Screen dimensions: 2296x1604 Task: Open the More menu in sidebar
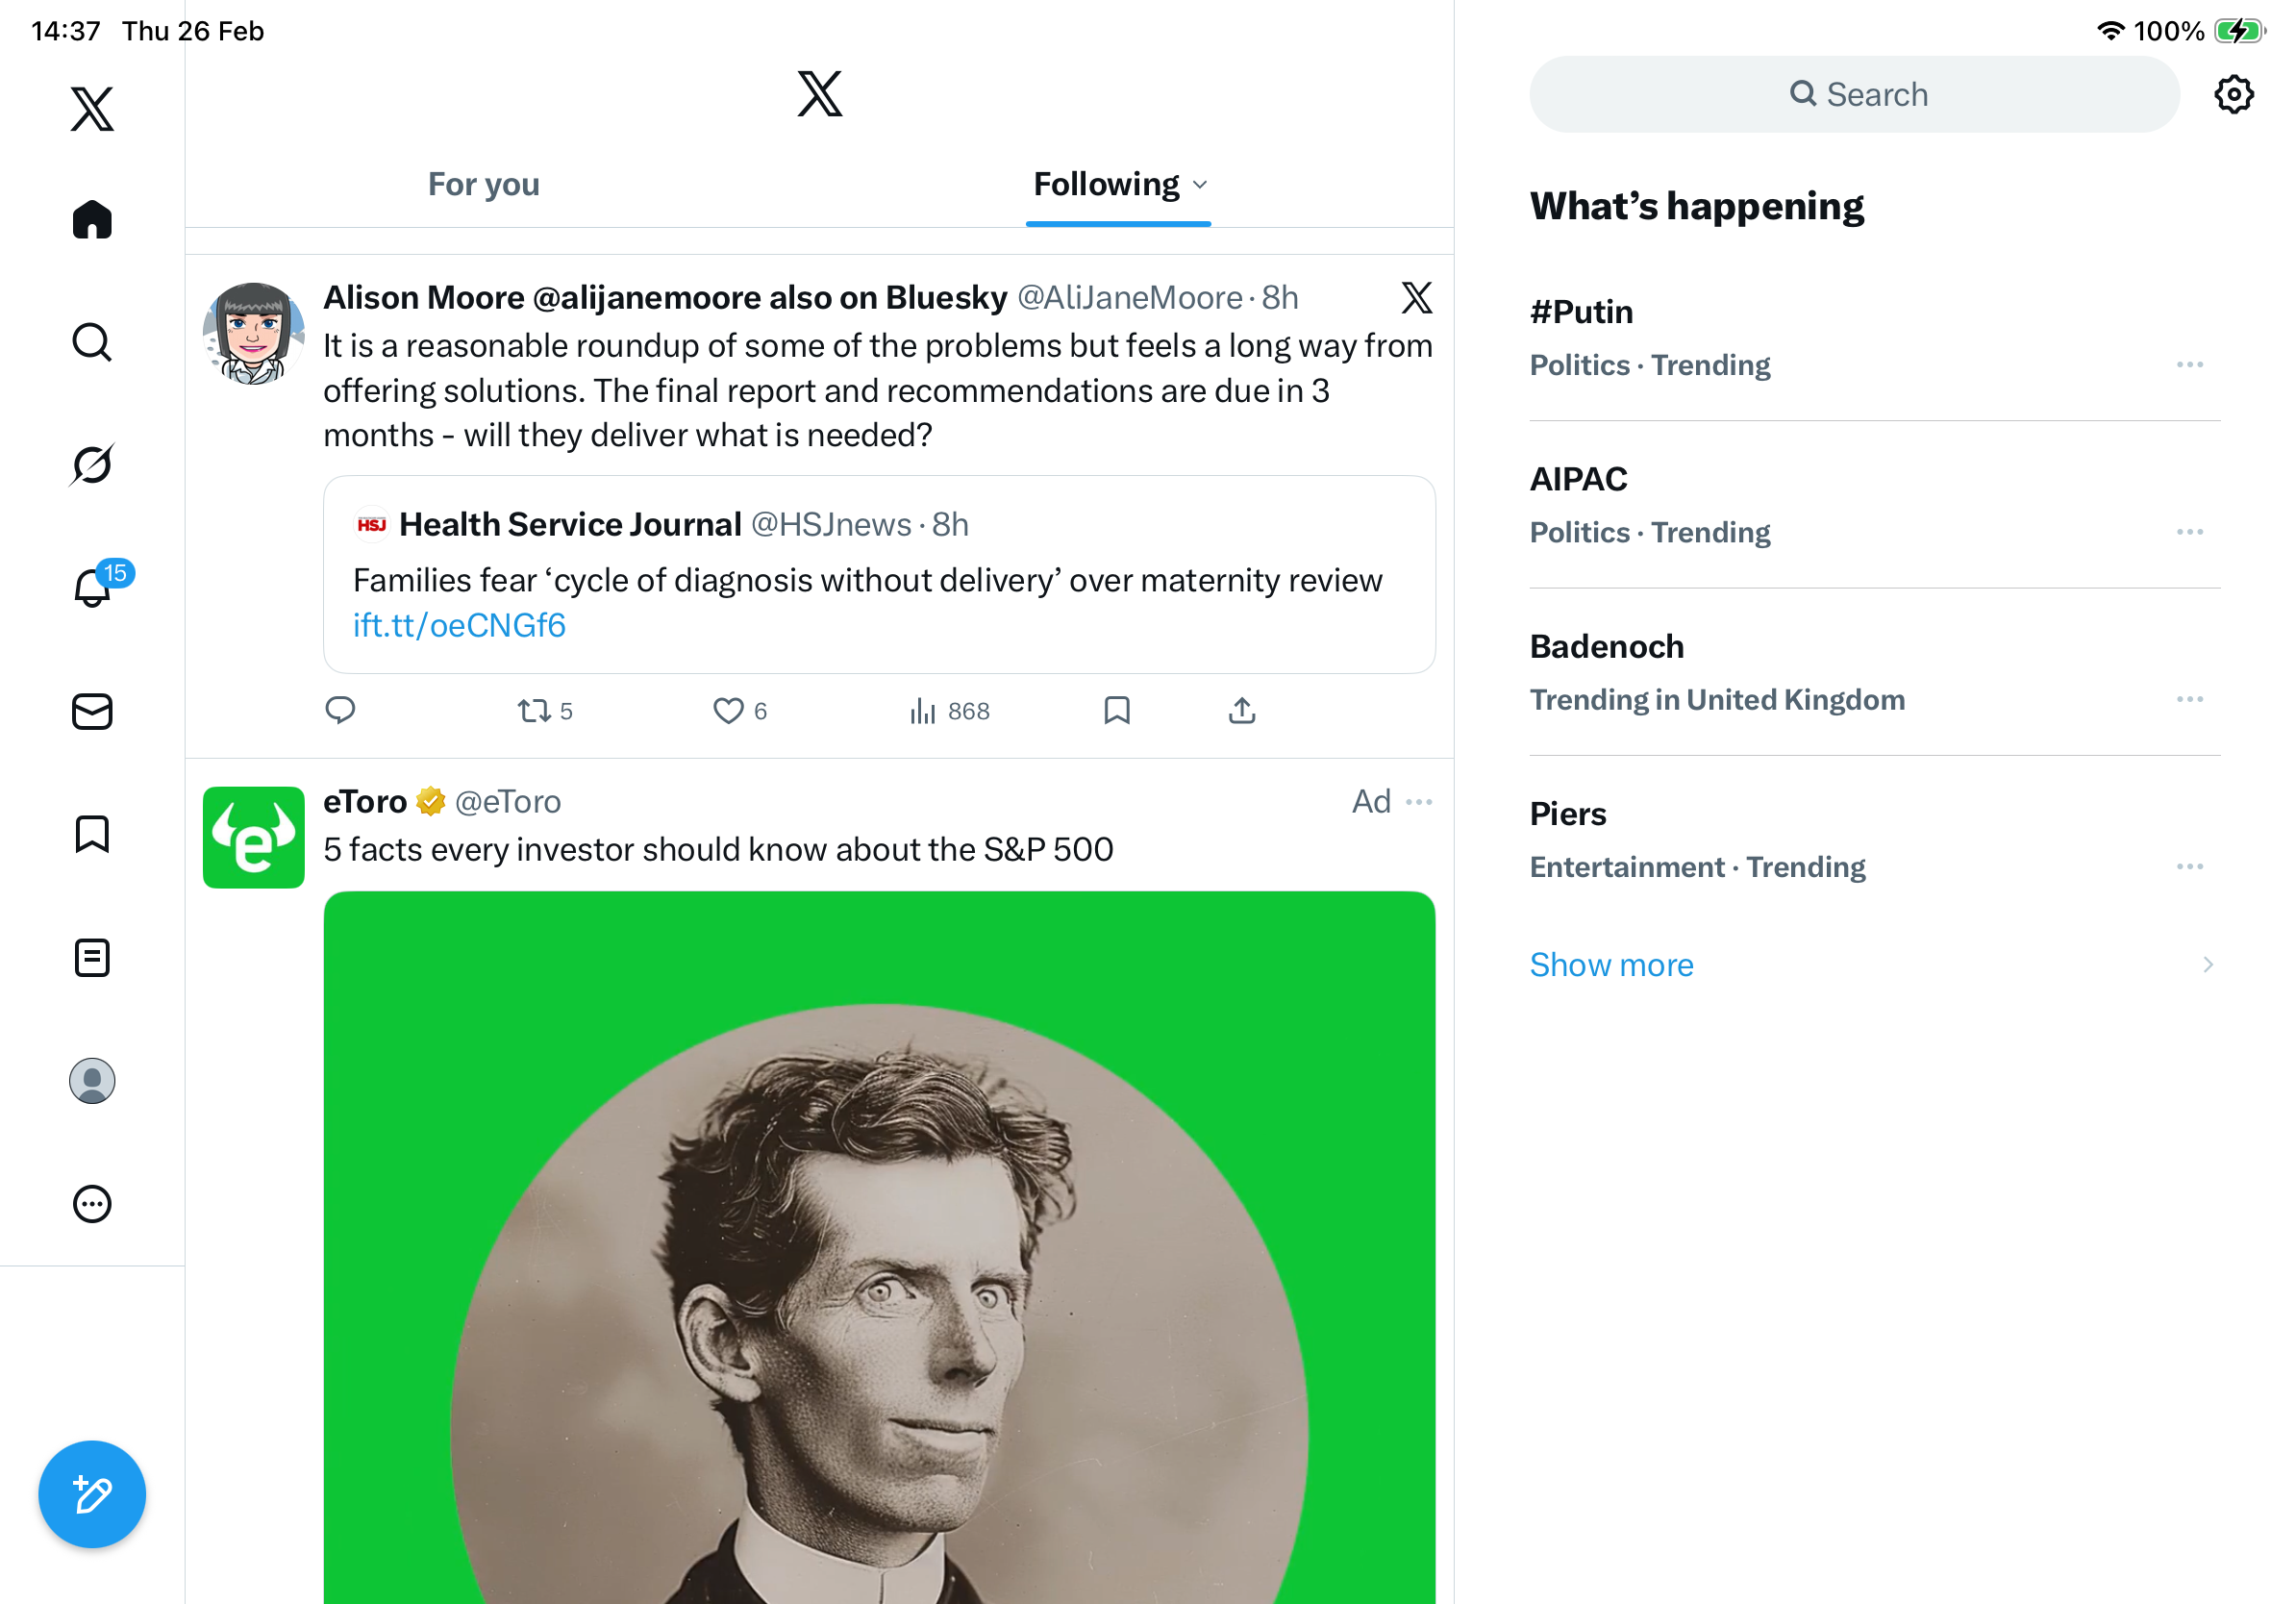(x=92, y=1204)
